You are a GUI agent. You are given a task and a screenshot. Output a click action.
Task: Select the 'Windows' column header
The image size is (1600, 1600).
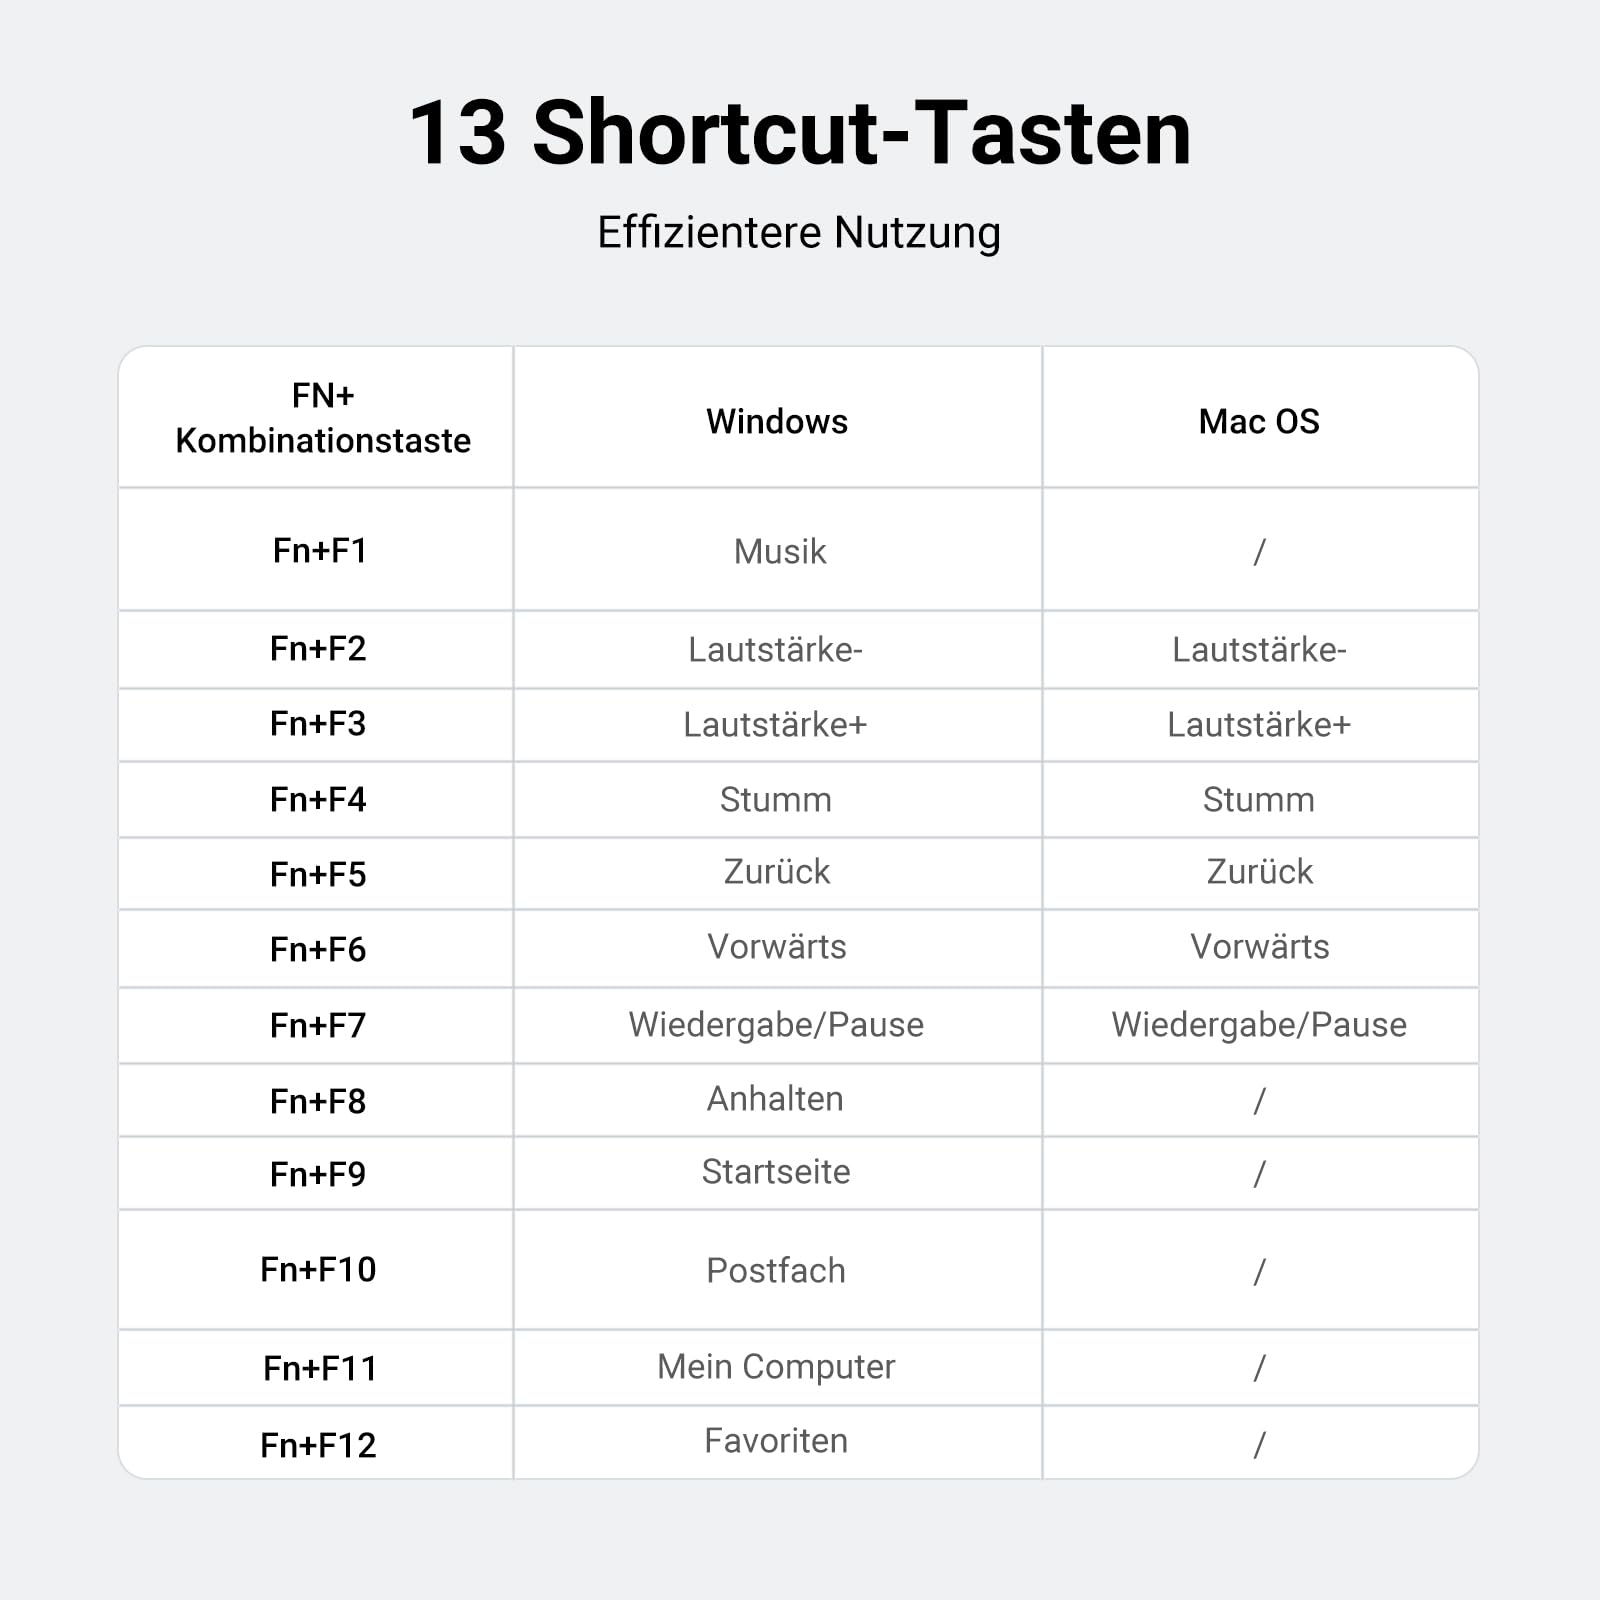tap(777, 421)
